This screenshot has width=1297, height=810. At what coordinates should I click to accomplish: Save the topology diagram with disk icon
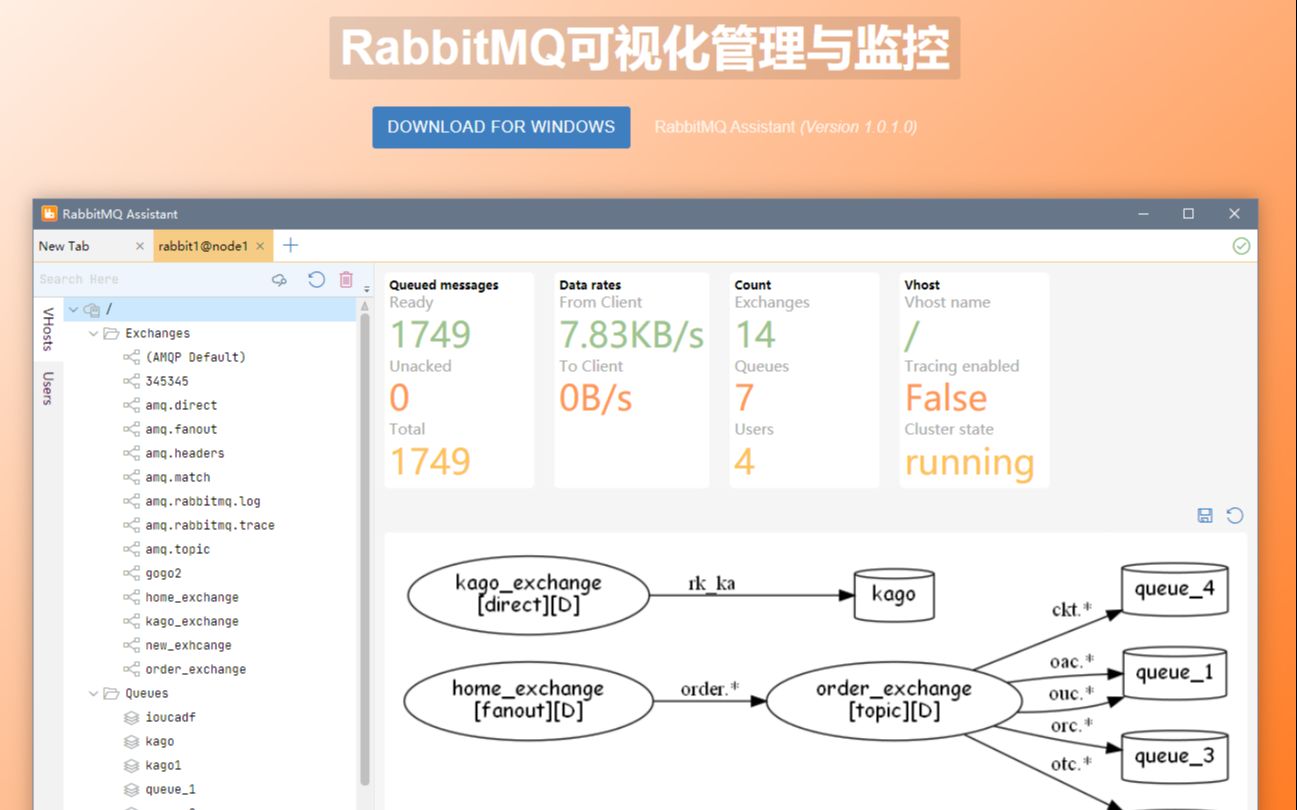(x=1205, y=515)
